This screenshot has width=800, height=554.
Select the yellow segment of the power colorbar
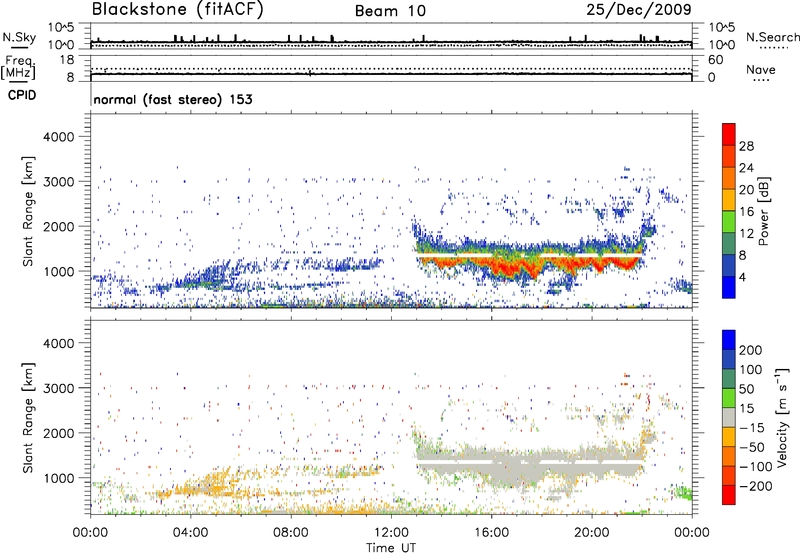[x=729, y=199]
